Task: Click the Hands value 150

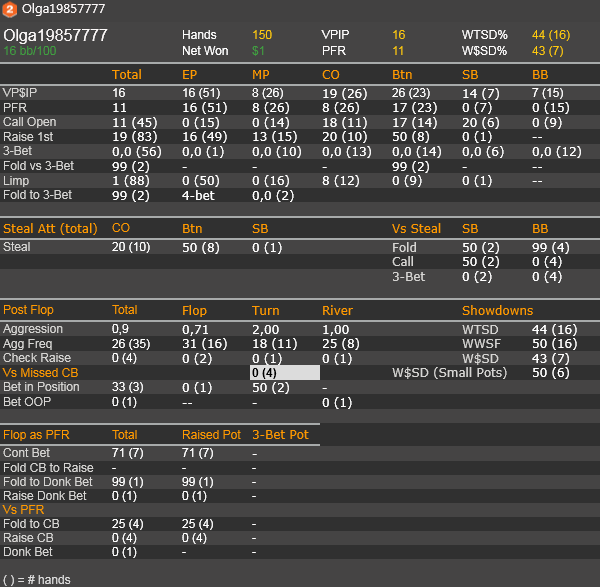Action: pyautogui.click(x=262, y=35)
